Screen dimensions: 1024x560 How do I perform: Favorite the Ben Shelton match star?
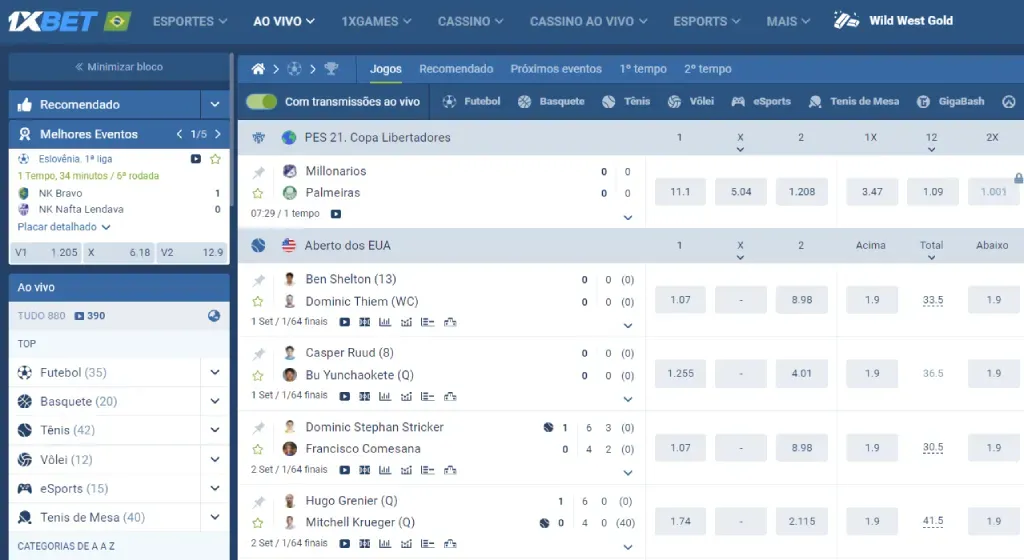tap(257, 302)
